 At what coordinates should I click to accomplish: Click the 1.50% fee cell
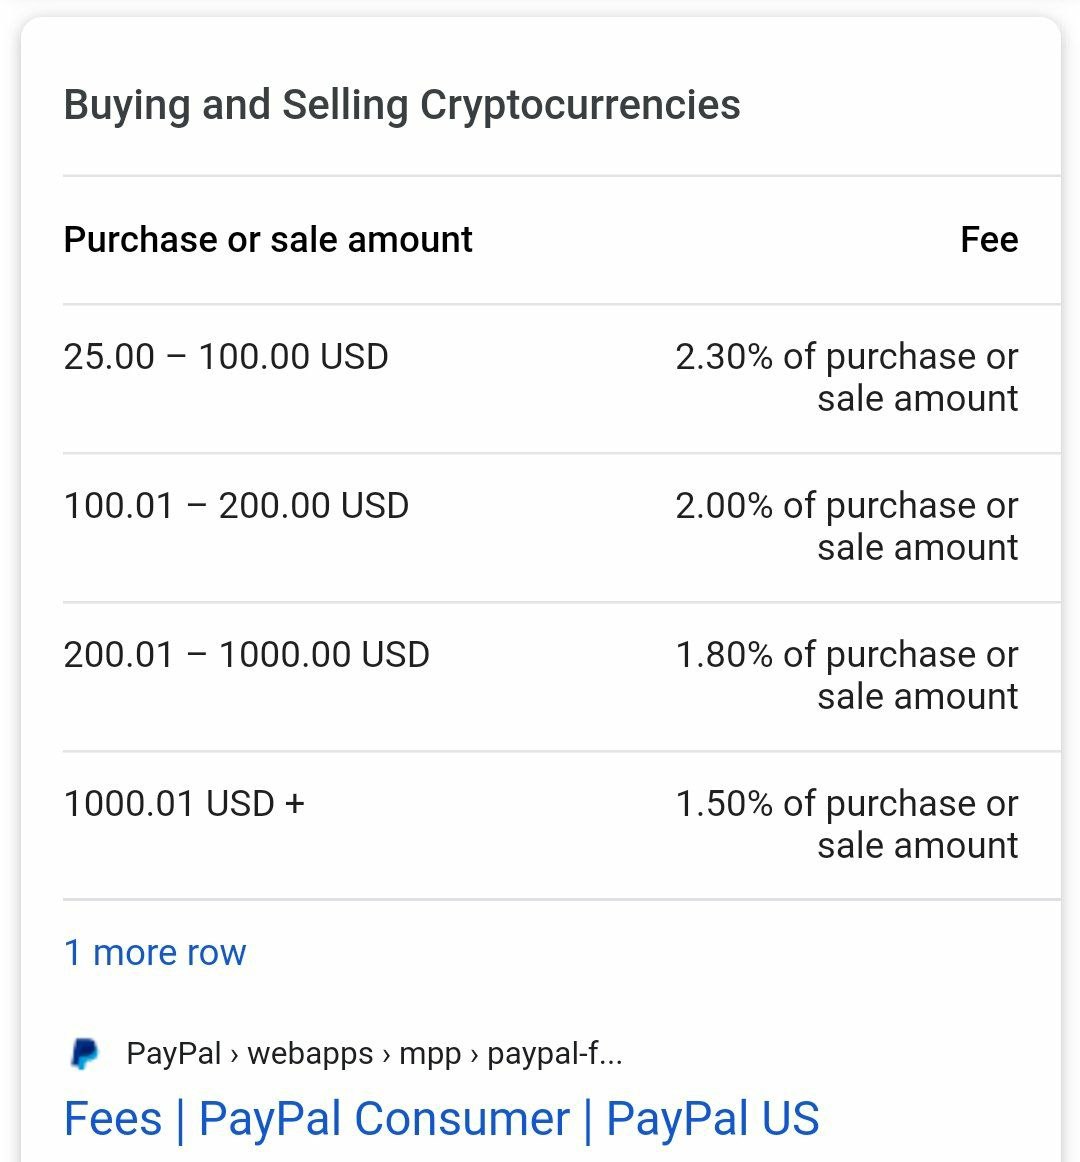coord(847,824)
